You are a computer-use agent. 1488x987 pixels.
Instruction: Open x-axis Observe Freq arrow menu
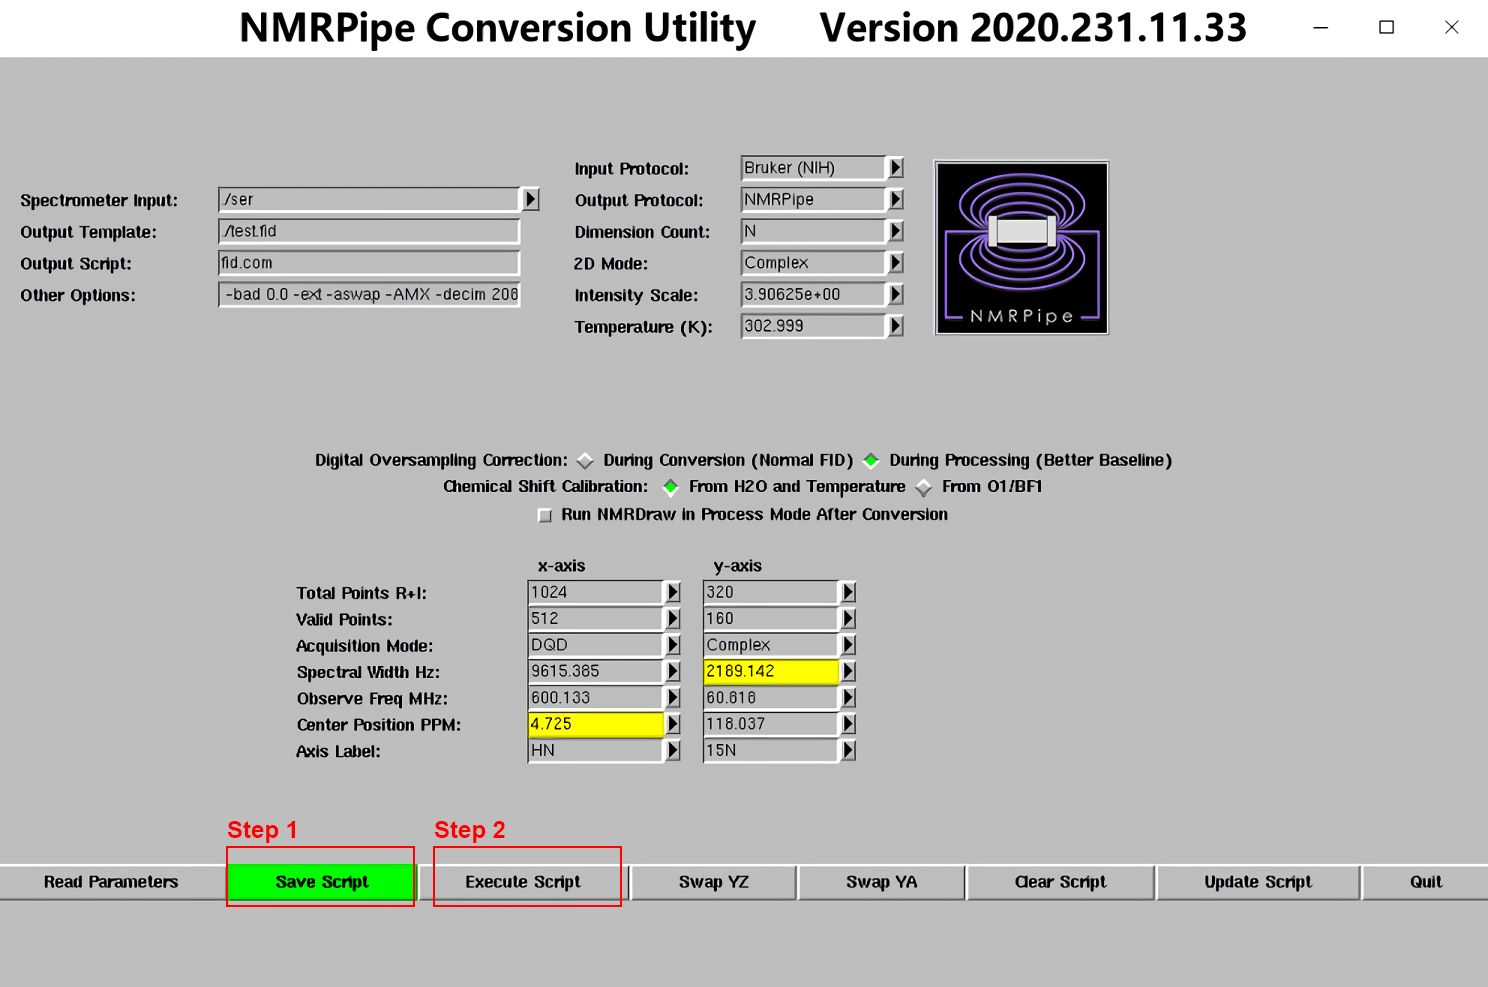tap(673, 698)
